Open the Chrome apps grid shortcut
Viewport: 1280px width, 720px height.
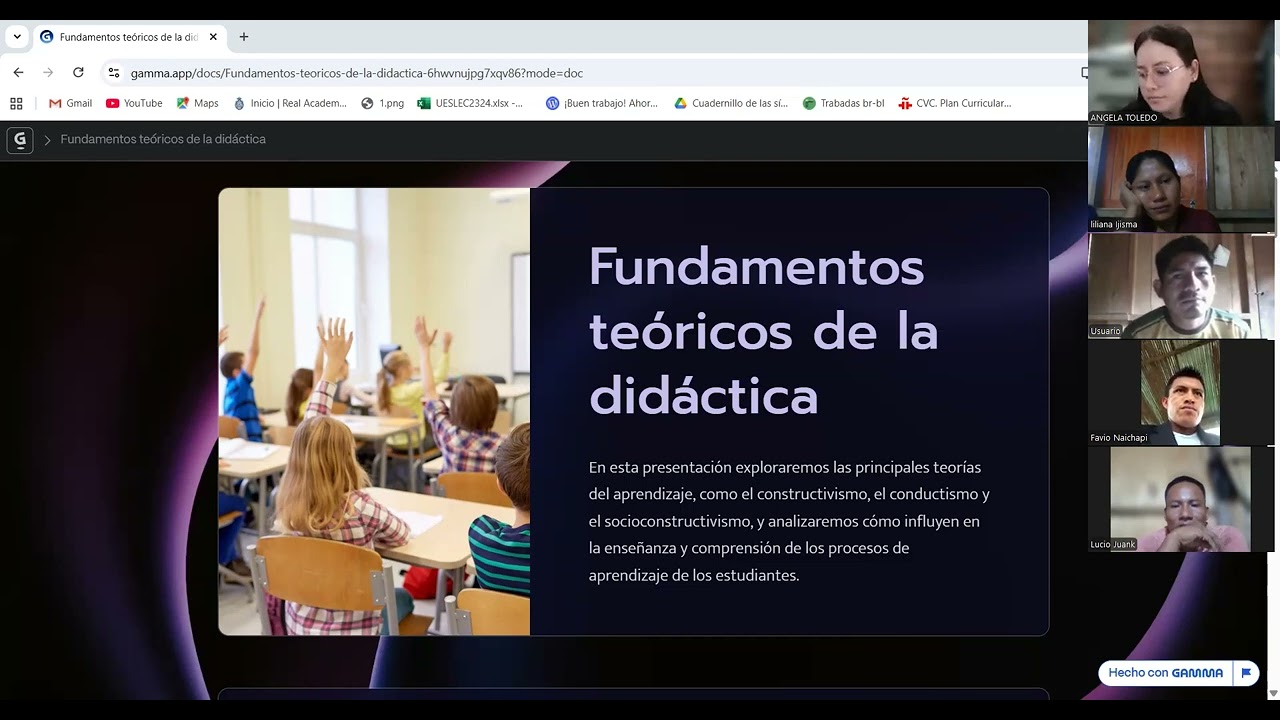pyautogui.click(x=16, y=103)
